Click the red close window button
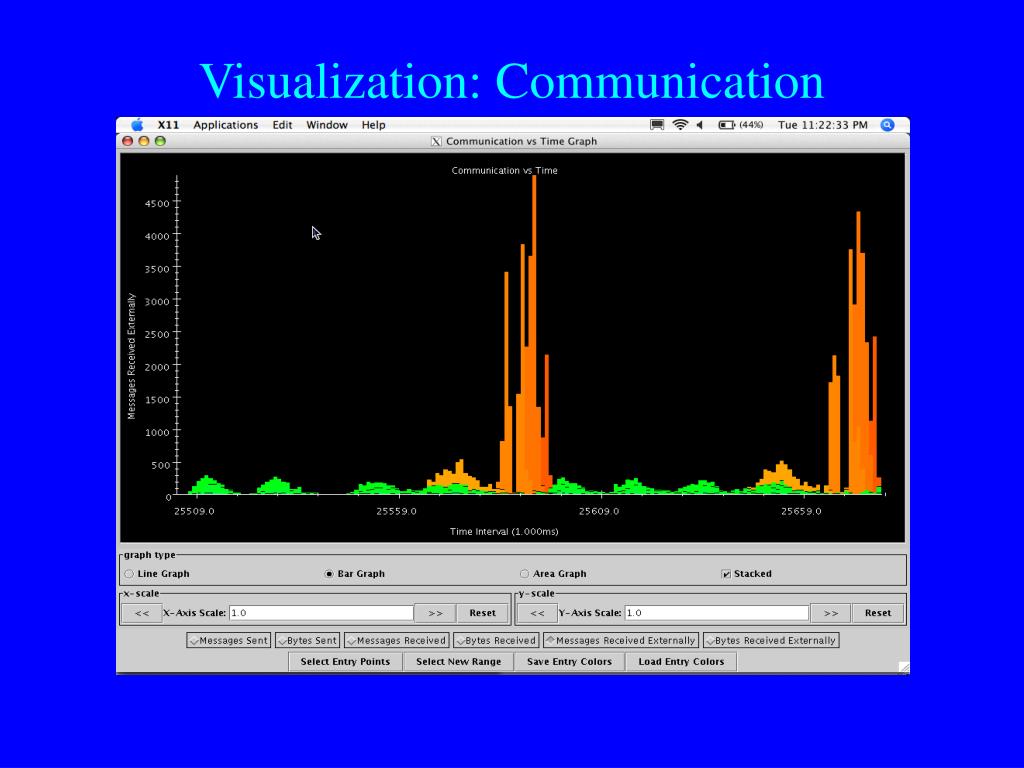1024x768 pixels. (x=127, y=141)
